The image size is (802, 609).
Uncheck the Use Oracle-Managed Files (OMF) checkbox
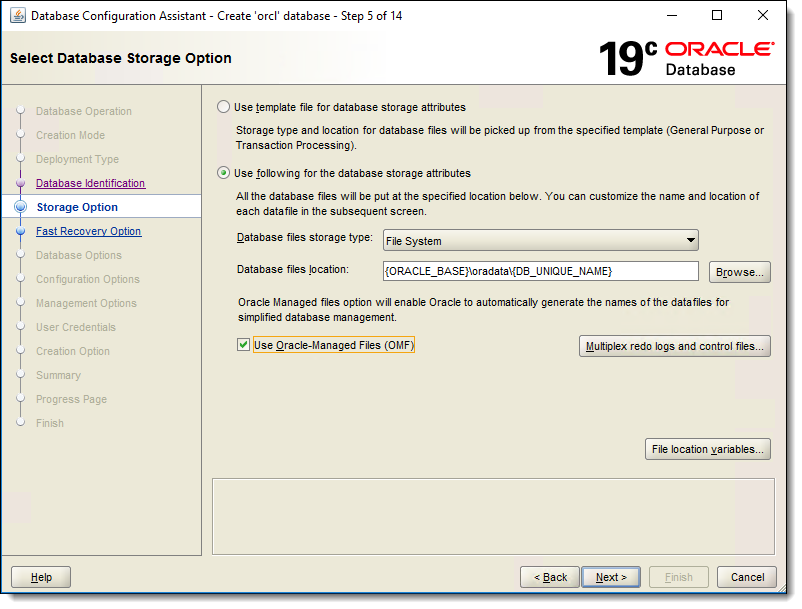[x=243, y=345]
